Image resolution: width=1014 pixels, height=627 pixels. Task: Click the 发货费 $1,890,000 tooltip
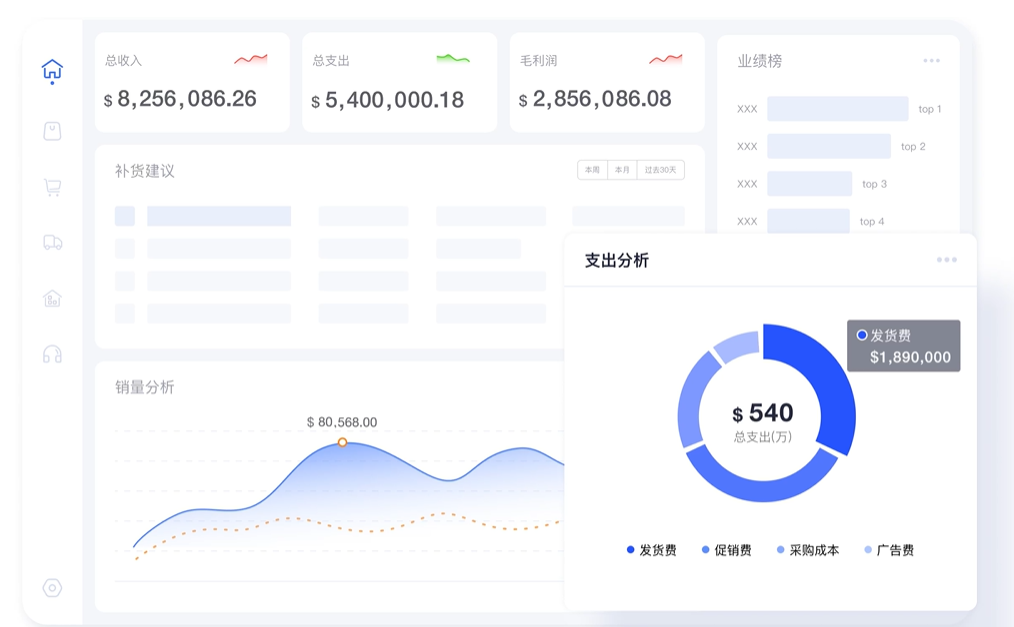(903, 346)
